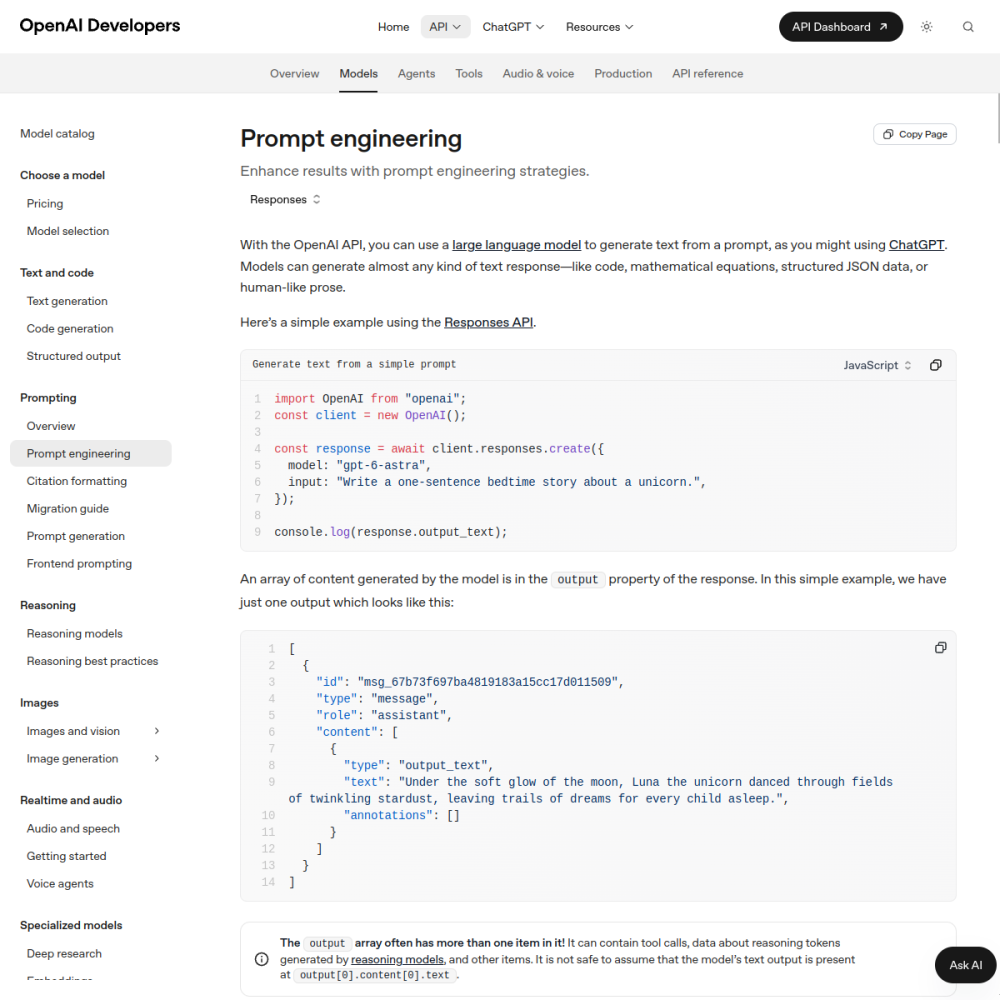The image size is (1000, 1000).
Task: Open Model selection in the sidebar
Action: [x=68, y=231]
